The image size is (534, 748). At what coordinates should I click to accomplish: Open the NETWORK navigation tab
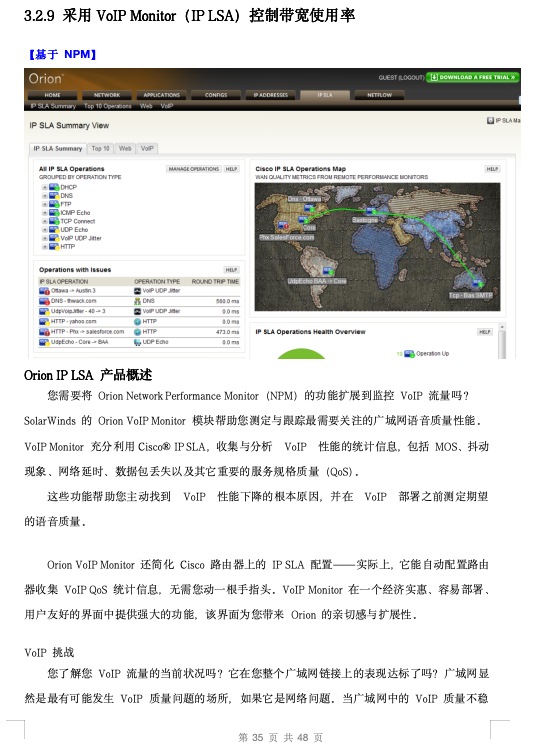pyautogui.click(x=107, y=95)
